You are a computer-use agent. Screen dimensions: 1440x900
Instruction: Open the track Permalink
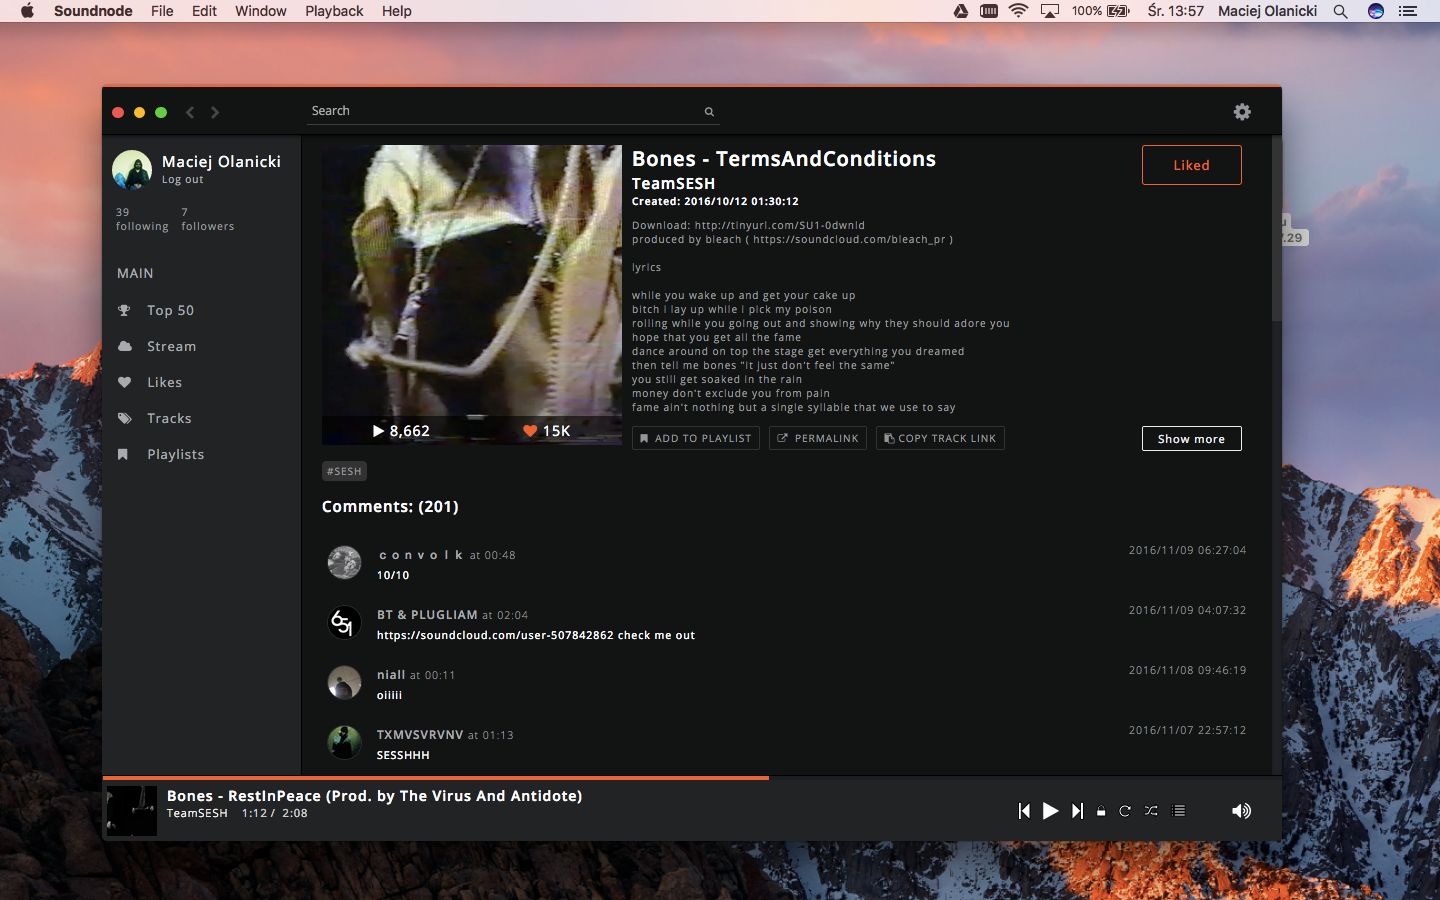click(x=818, y=438)
